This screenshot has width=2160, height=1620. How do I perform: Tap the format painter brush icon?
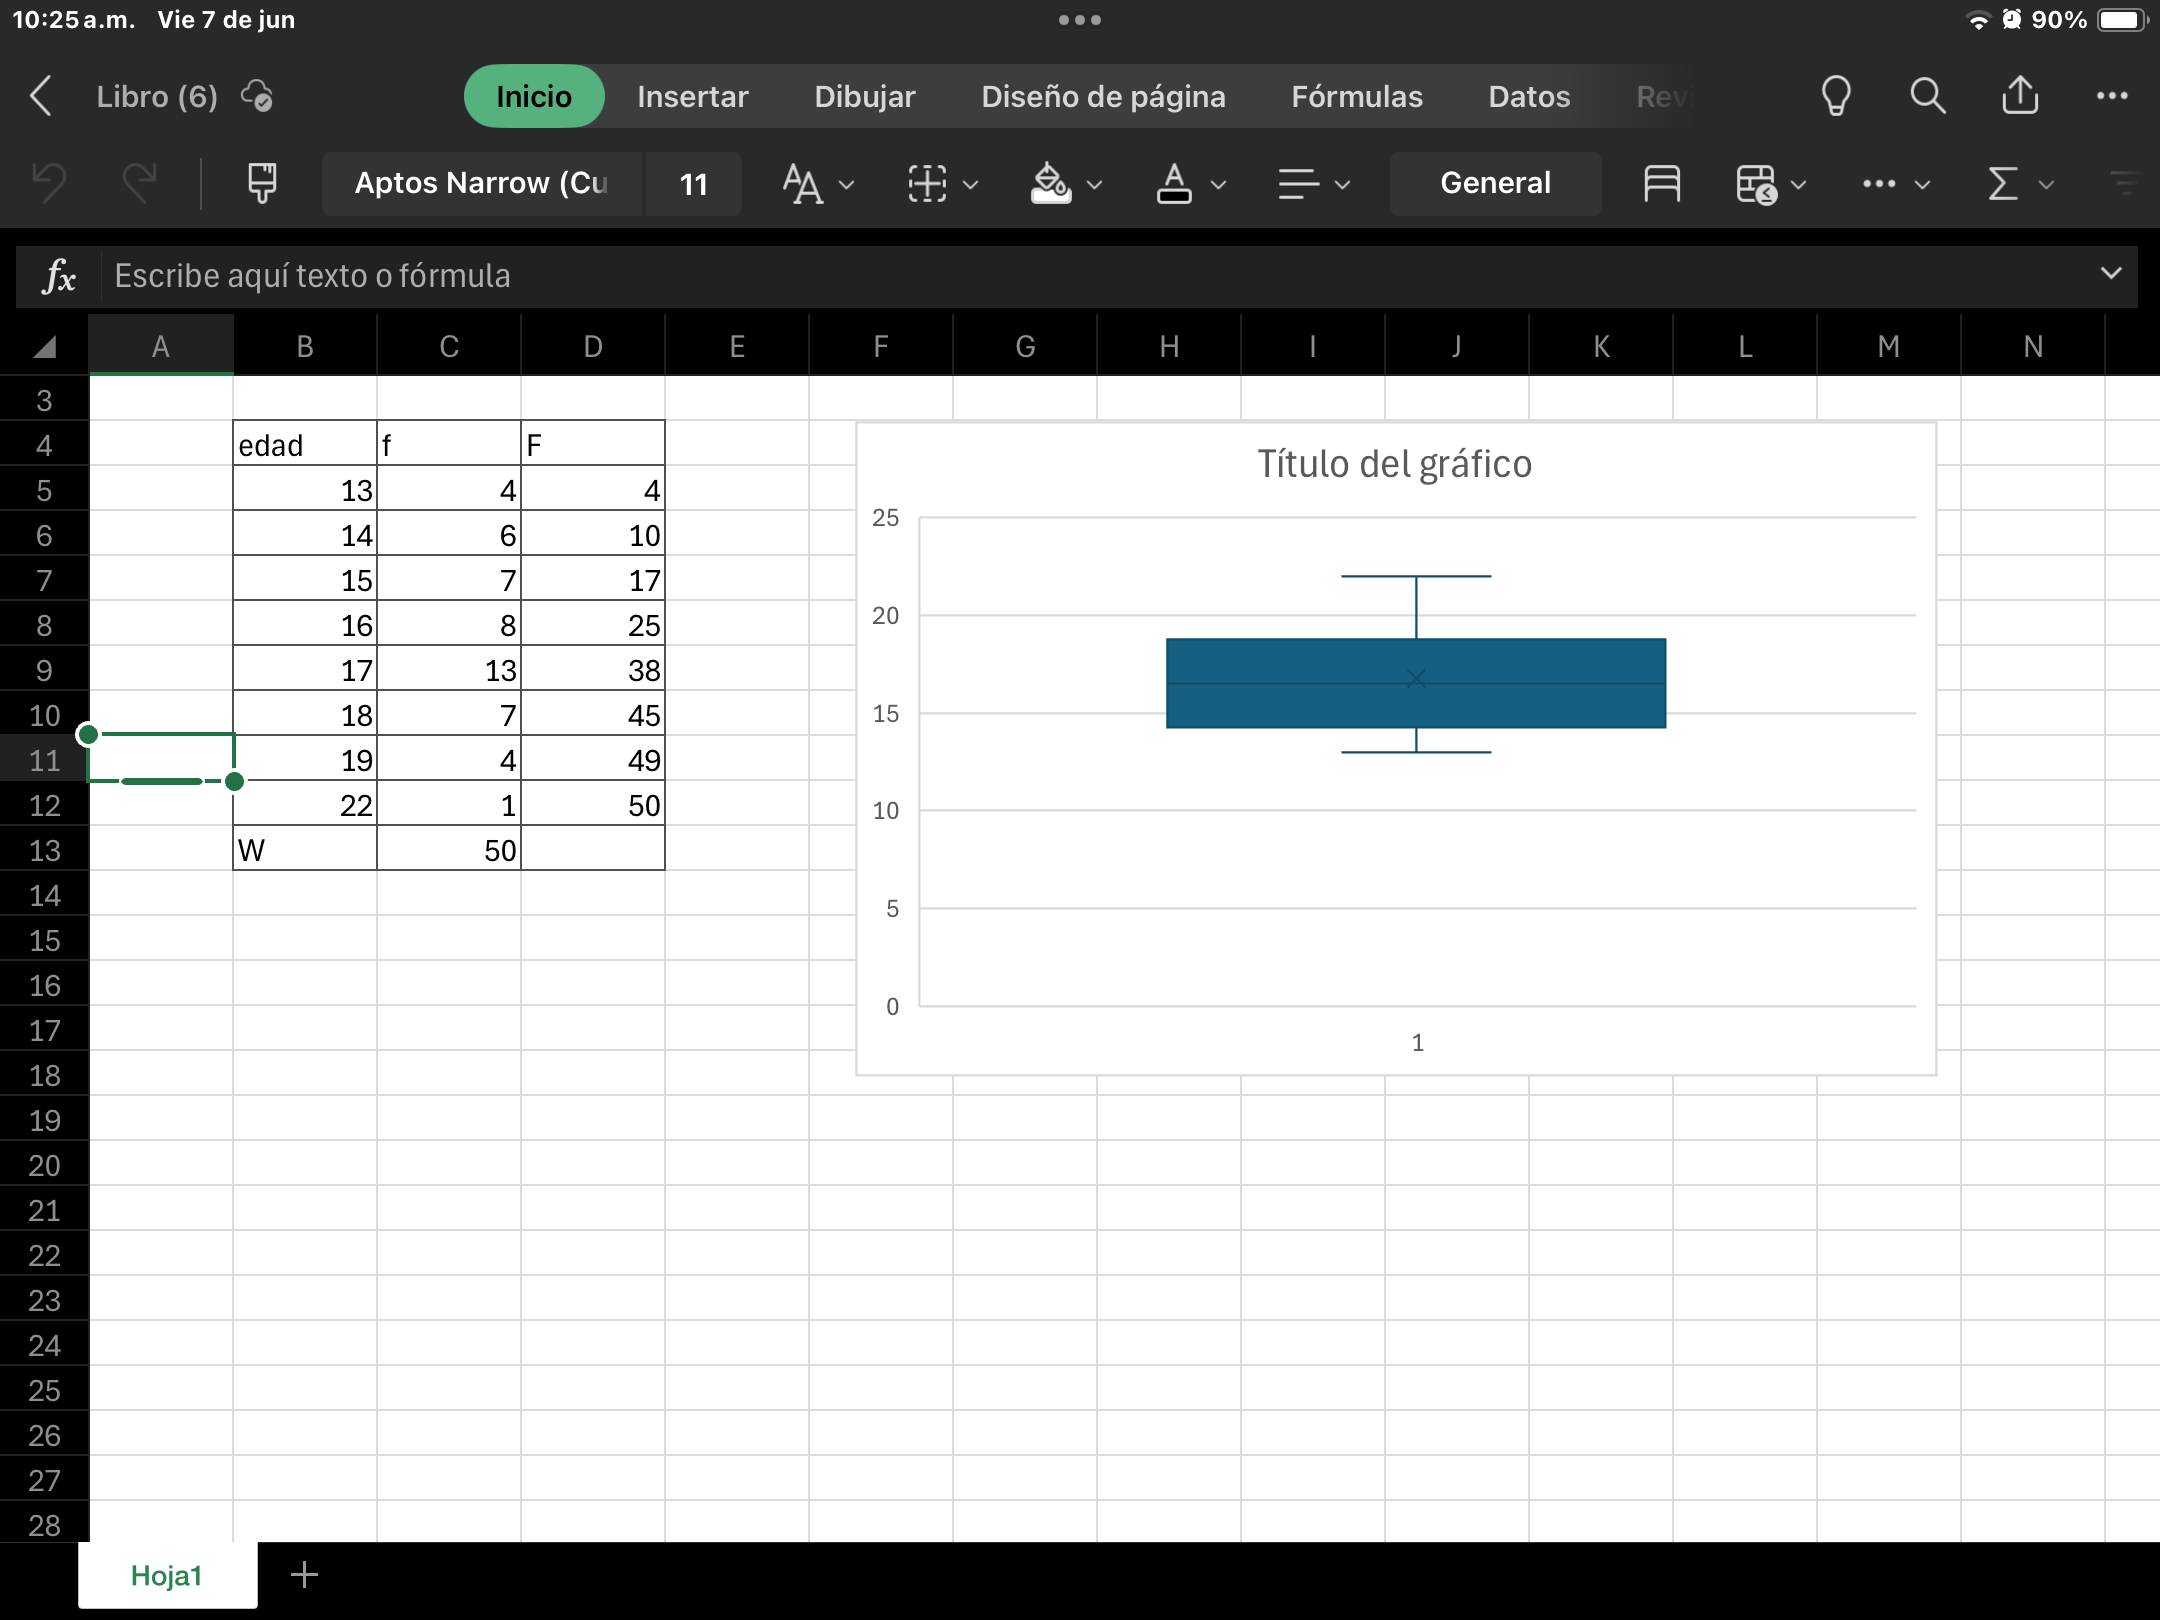pyautogui.click(x=262, y=183)
